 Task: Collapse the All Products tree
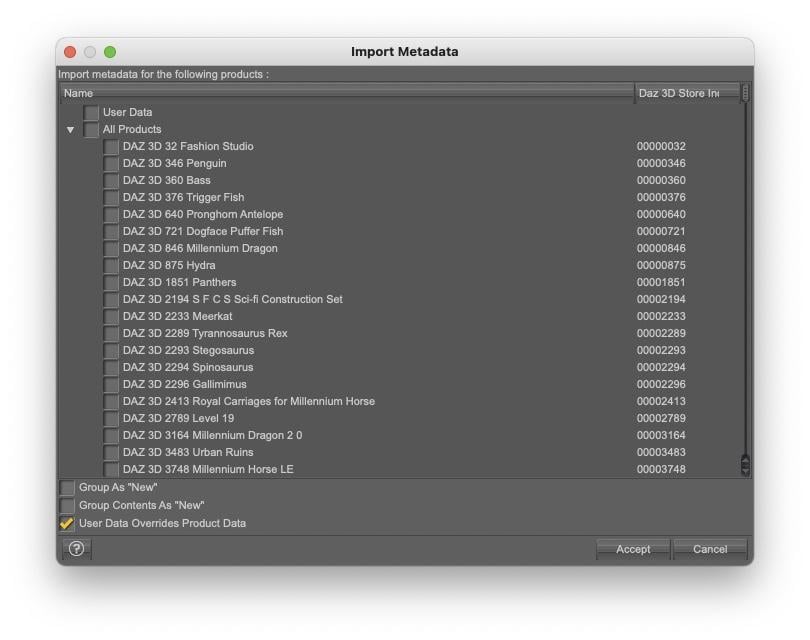point(70,130)
